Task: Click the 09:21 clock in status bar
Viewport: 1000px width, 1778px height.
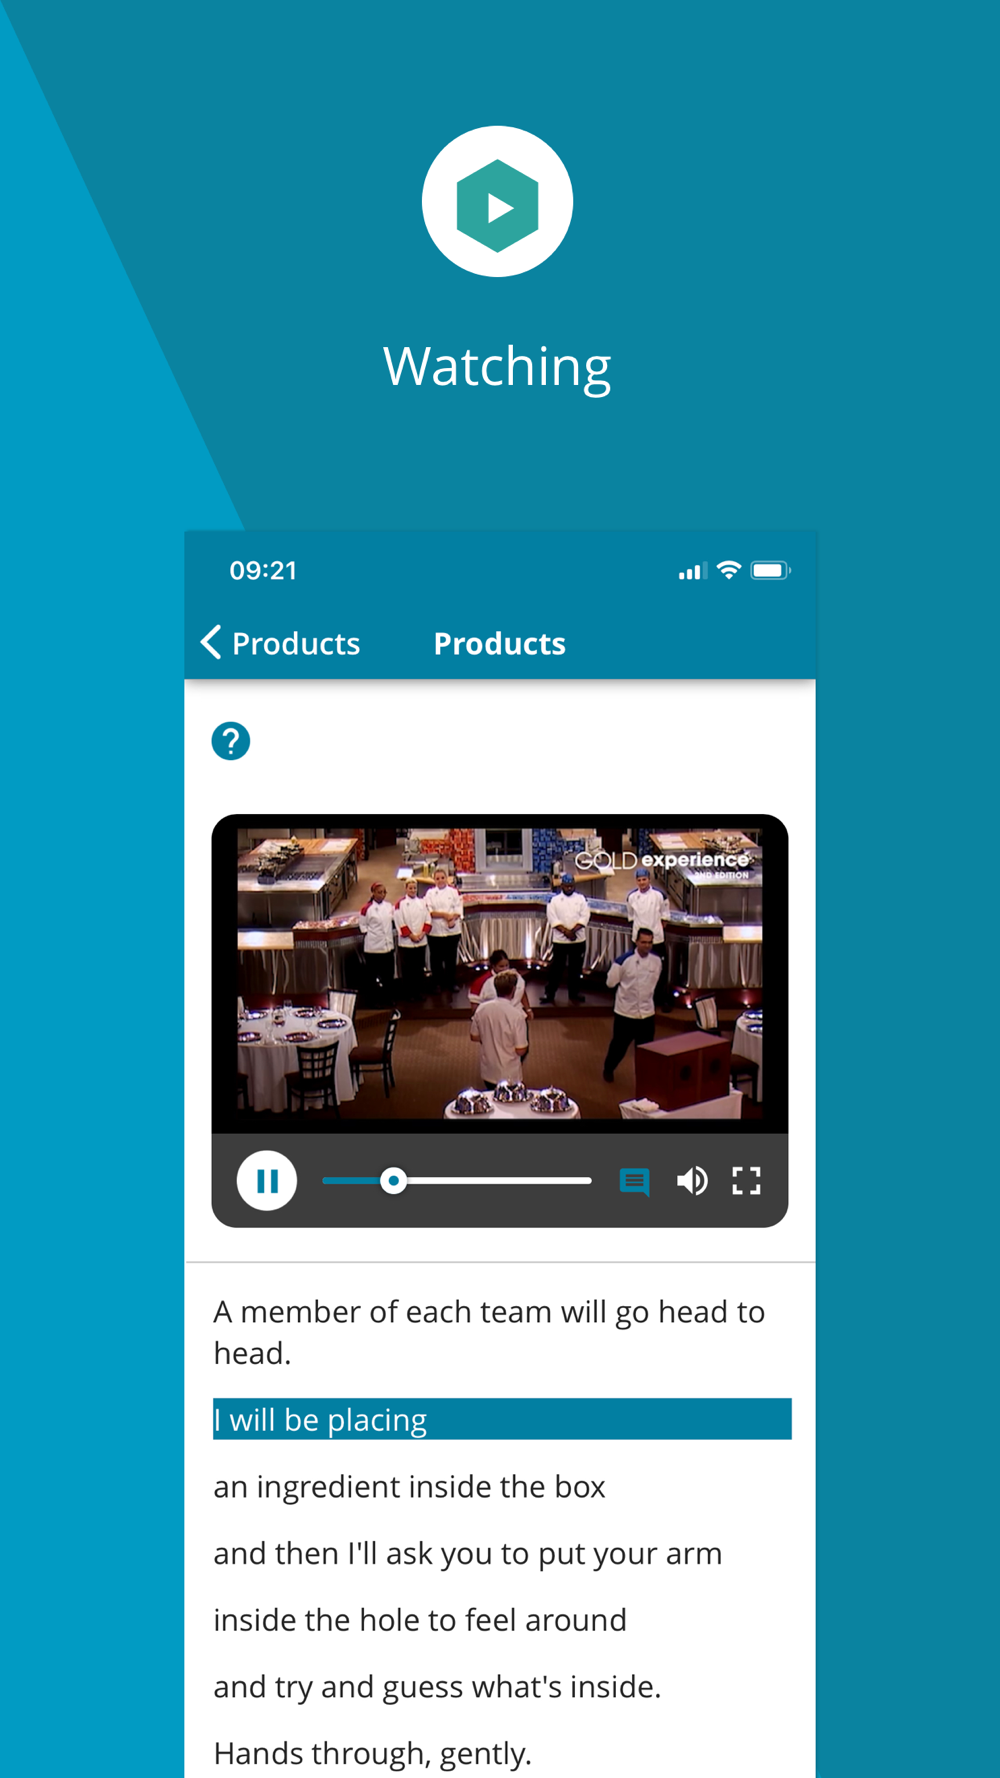Action: click(263, 571)
